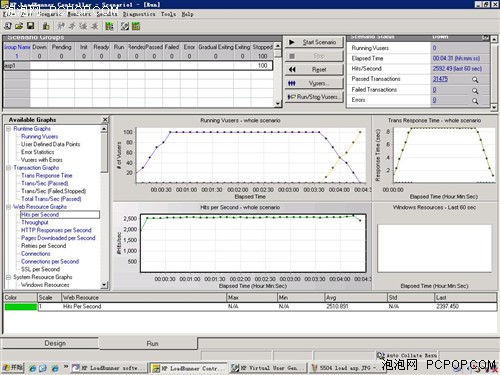Click the Analyze Results toolbar icon
Image resolution: width=500 pixels, height=375 pixels.
[x=136, y=26]
